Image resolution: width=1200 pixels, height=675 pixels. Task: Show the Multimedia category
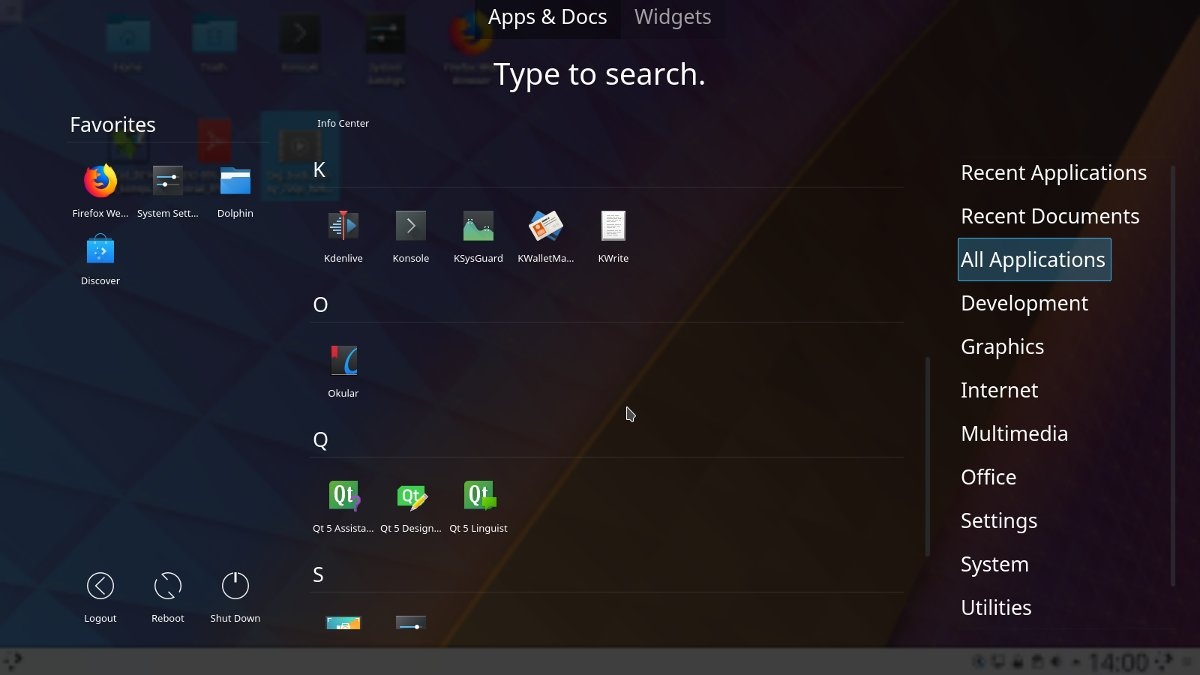pos(1014,434)
